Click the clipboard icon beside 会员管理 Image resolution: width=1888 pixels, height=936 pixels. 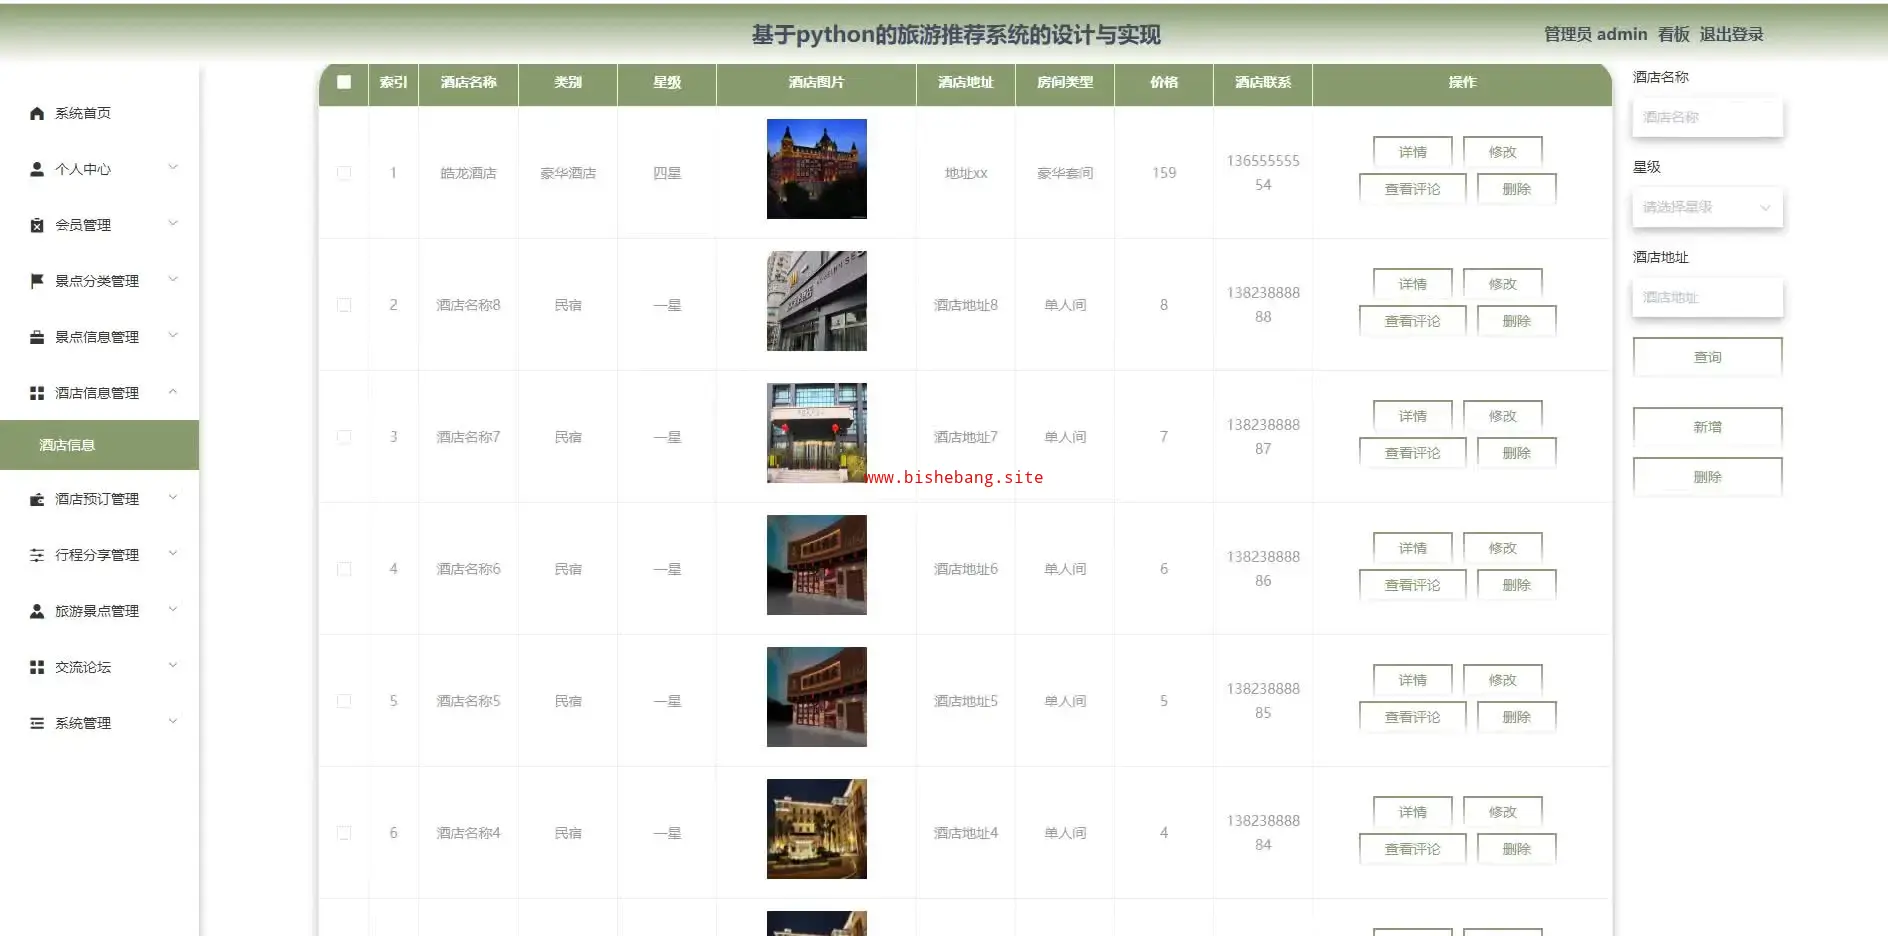point(37,225)
